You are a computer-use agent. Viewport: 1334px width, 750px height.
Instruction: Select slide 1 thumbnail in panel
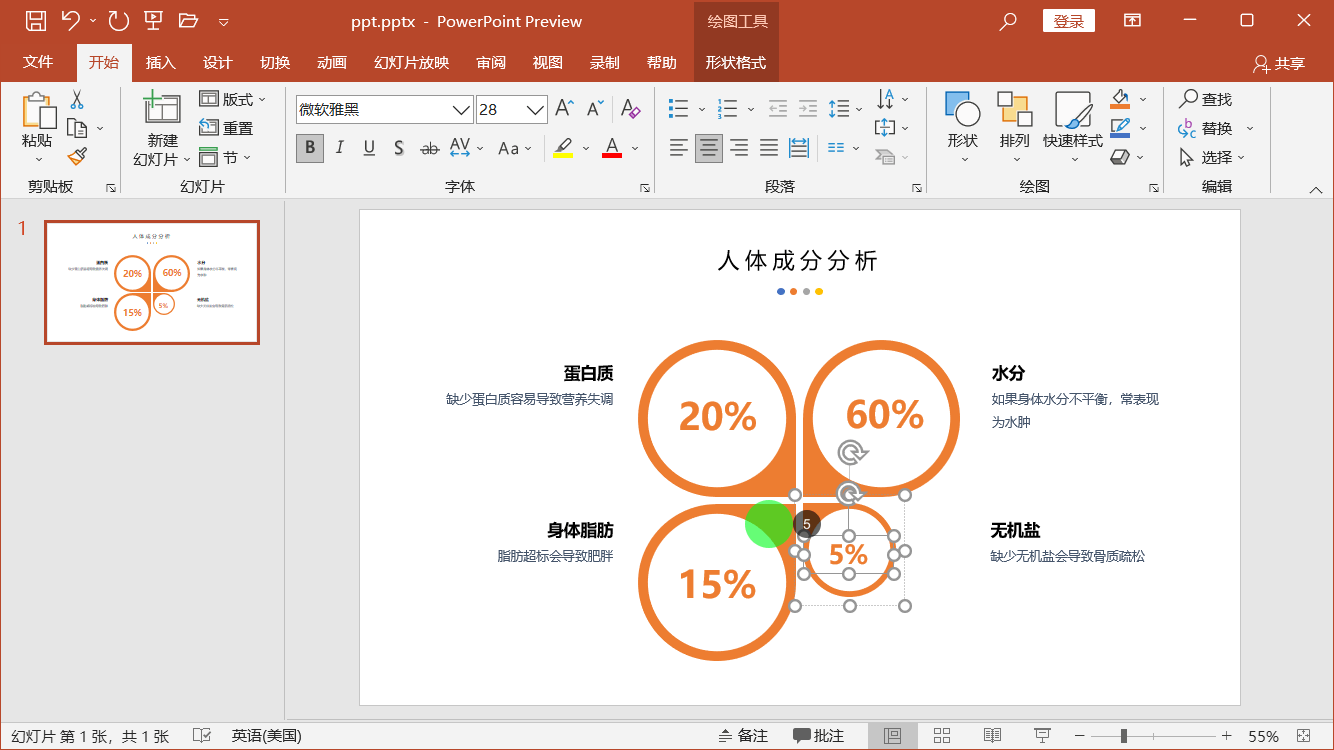click(151, 282)
